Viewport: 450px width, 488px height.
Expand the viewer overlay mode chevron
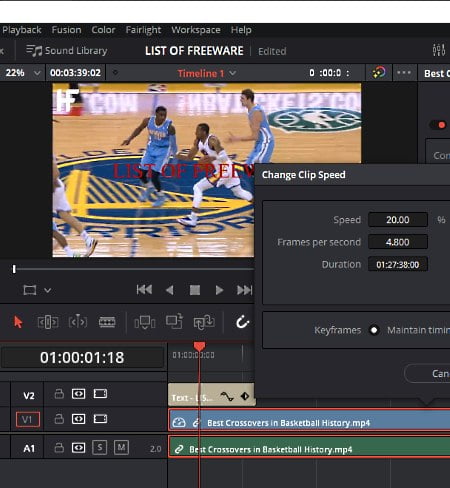click(x=48, y=290)
